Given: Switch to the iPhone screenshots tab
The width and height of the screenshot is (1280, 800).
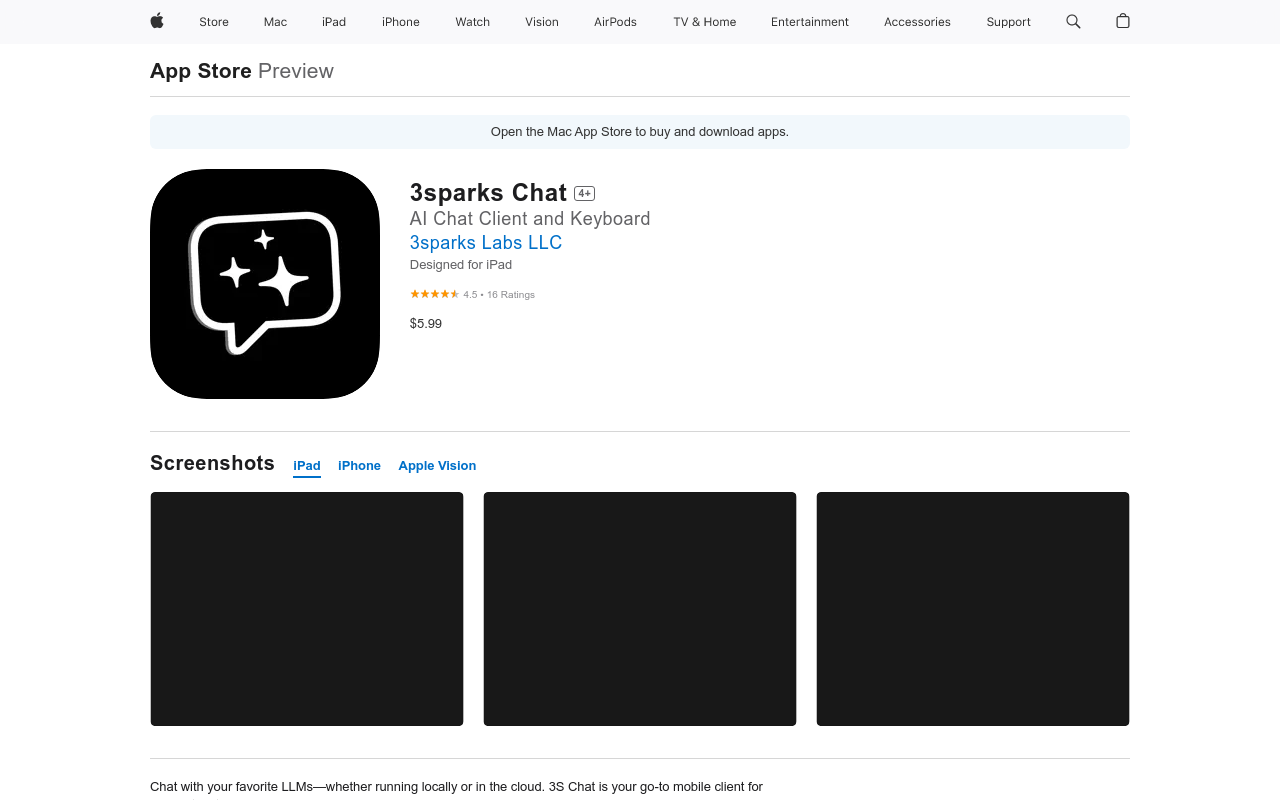Looking at the screenshot, I should tap(359, 466).
